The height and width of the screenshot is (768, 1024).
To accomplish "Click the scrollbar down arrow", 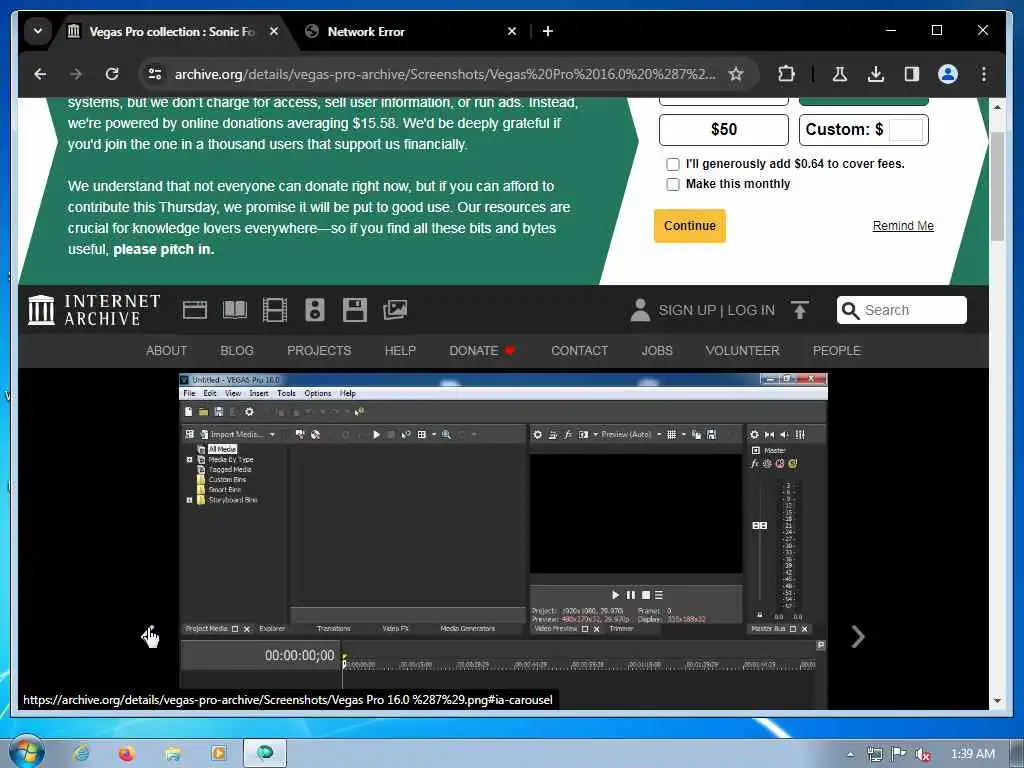I will click(997, 701).
